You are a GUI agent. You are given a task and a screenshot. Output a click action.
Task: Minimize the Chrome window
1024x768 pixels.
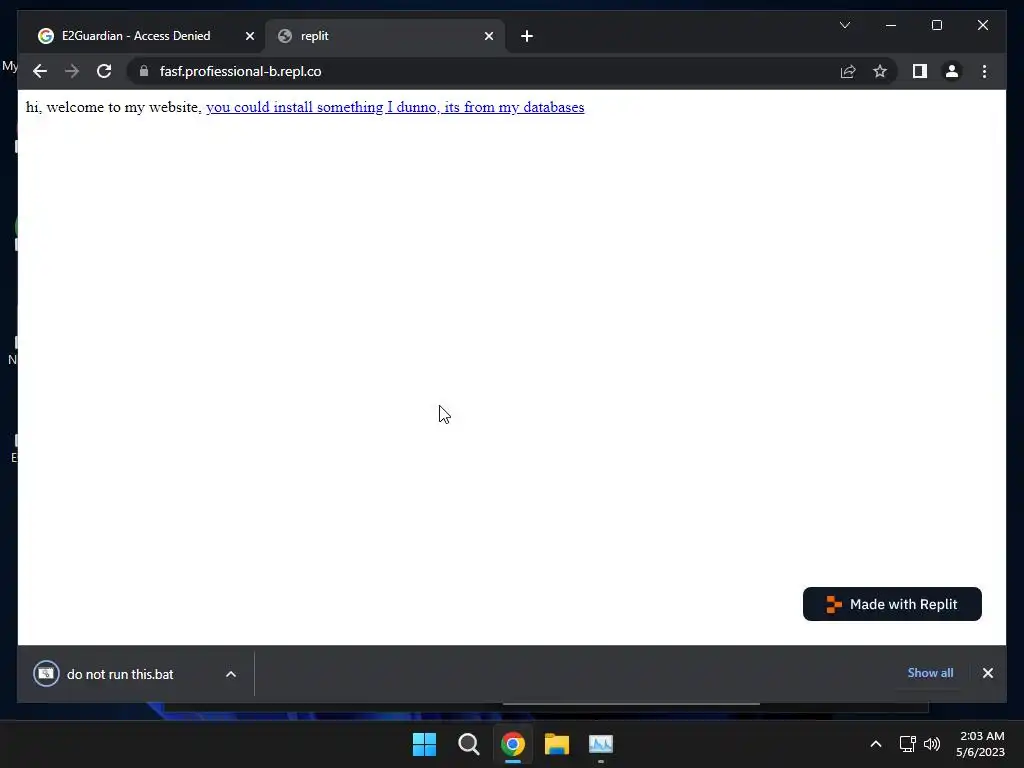pos(891,25)
